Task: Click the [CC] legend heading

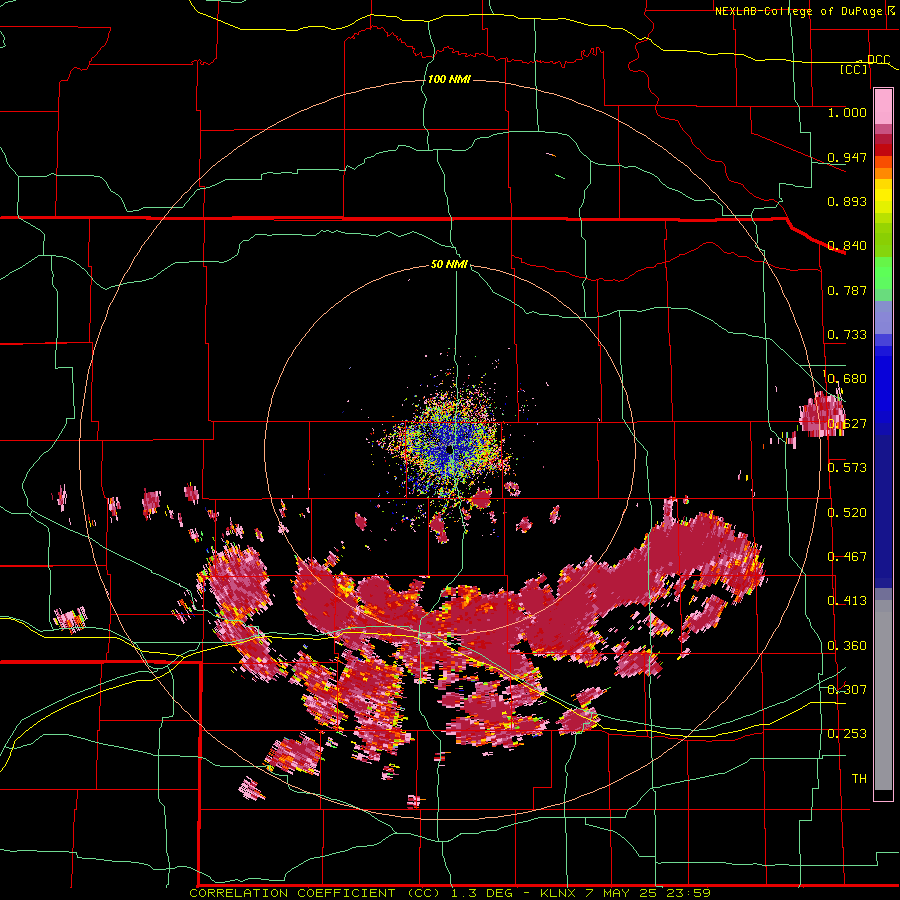Action: point(854,69)
